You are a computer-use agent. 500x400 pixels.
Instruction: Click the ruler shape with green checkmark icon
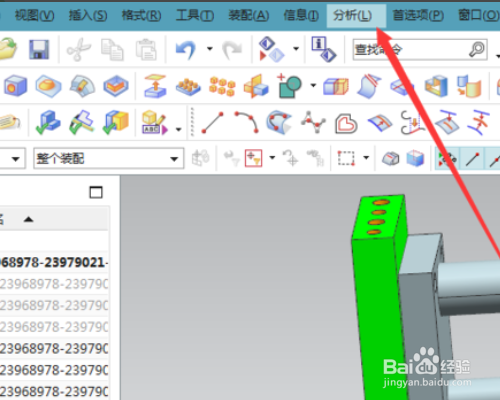click(x=82, y=122)
